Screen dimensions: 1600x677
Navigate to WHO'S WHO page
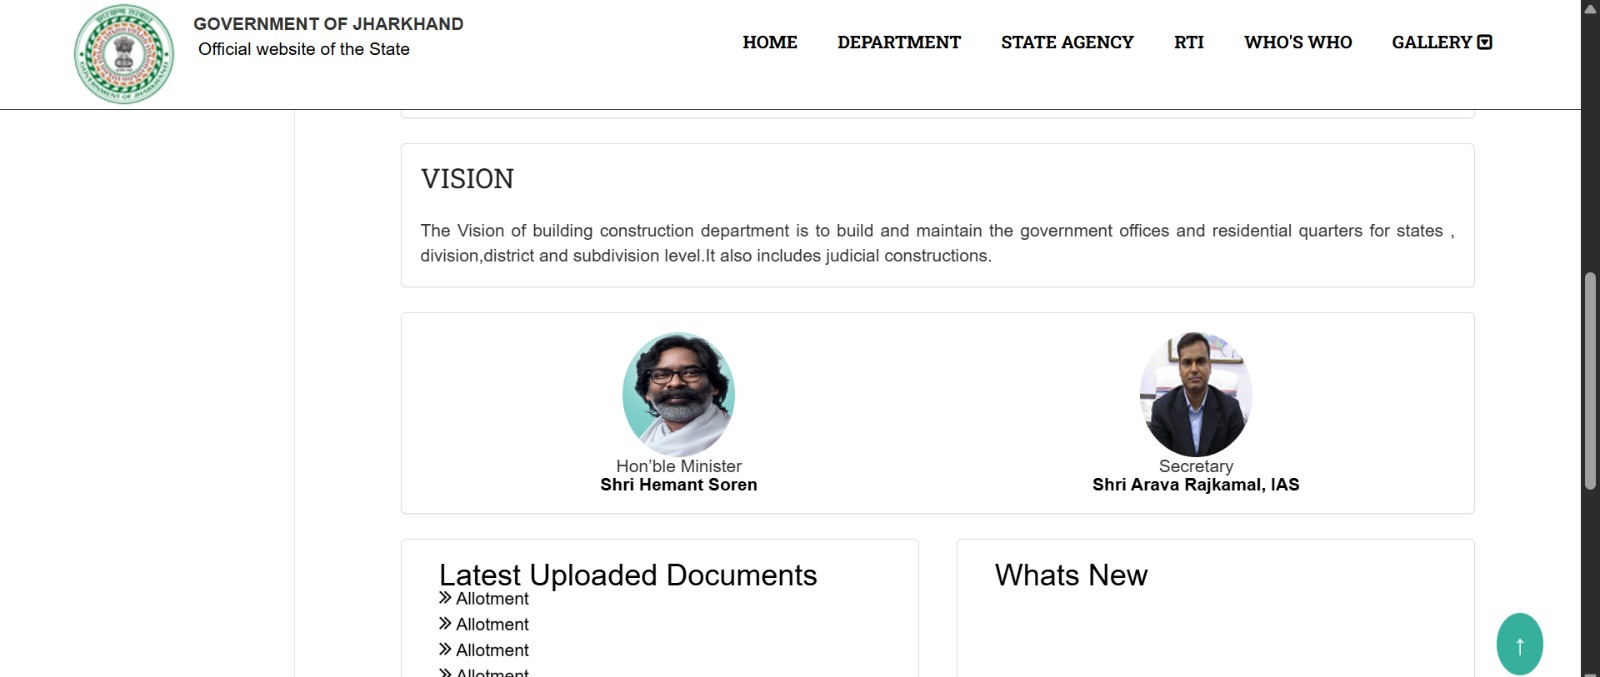point(1297,42)
